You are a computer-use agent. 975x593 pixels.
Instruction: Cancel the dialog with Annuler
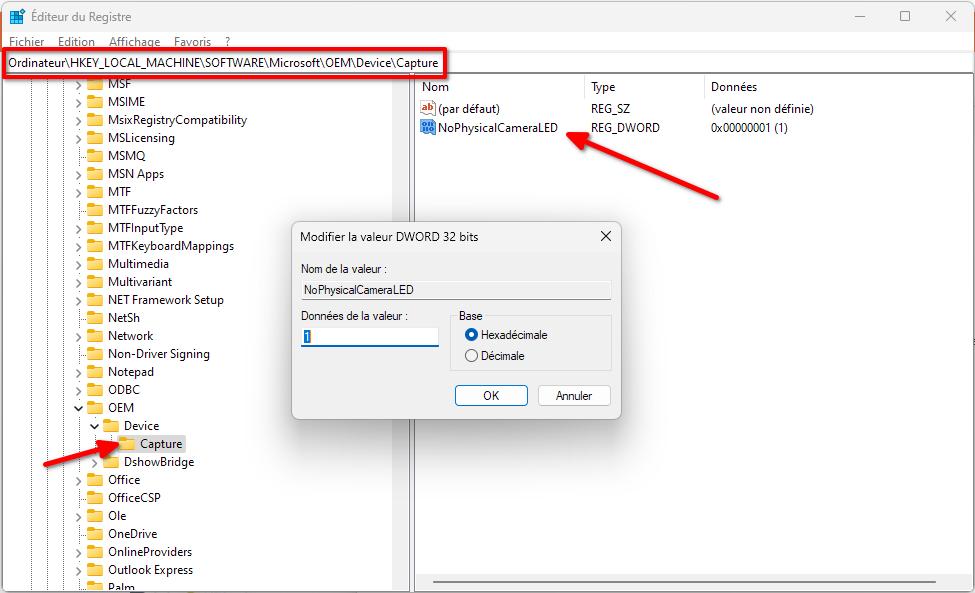(574, 395)
